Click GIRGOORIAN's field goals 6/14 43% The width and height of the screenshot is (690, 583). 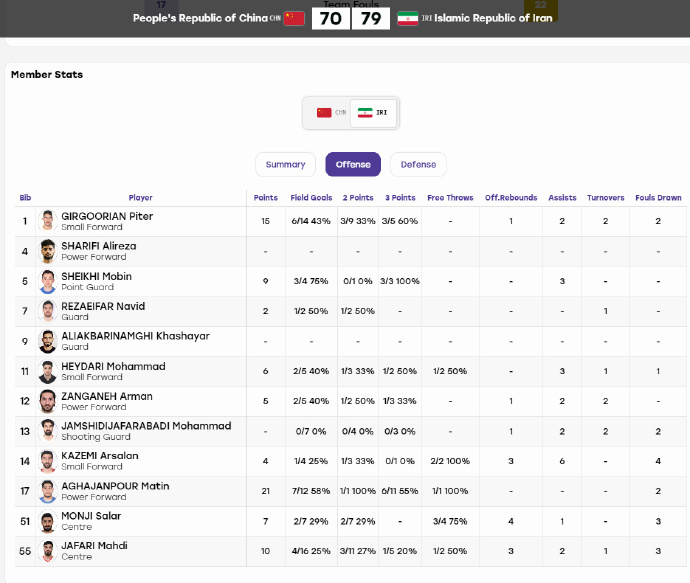(x=311, y=221)
